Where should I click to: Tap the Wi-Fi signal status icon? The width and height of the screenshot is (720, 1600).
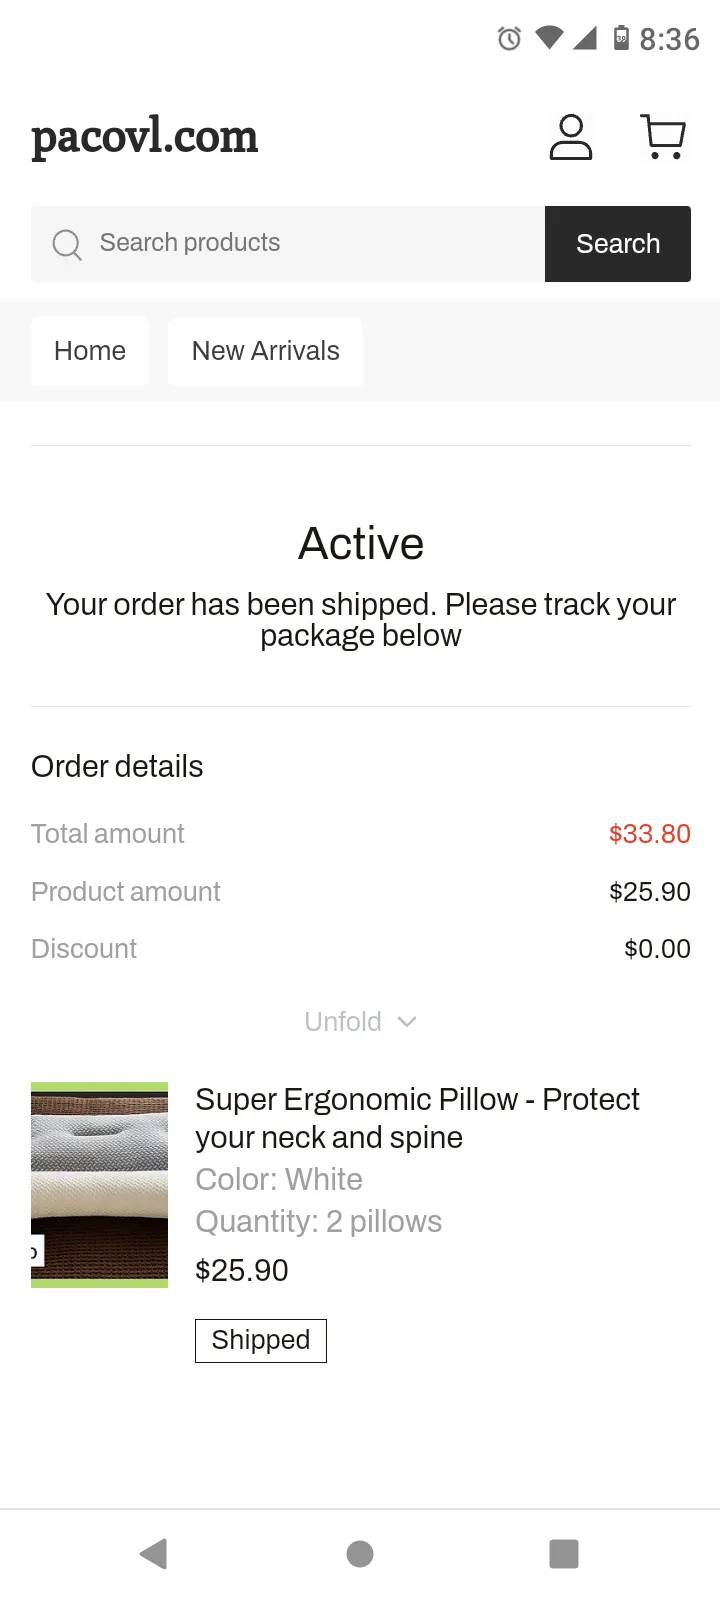point(549,38)
